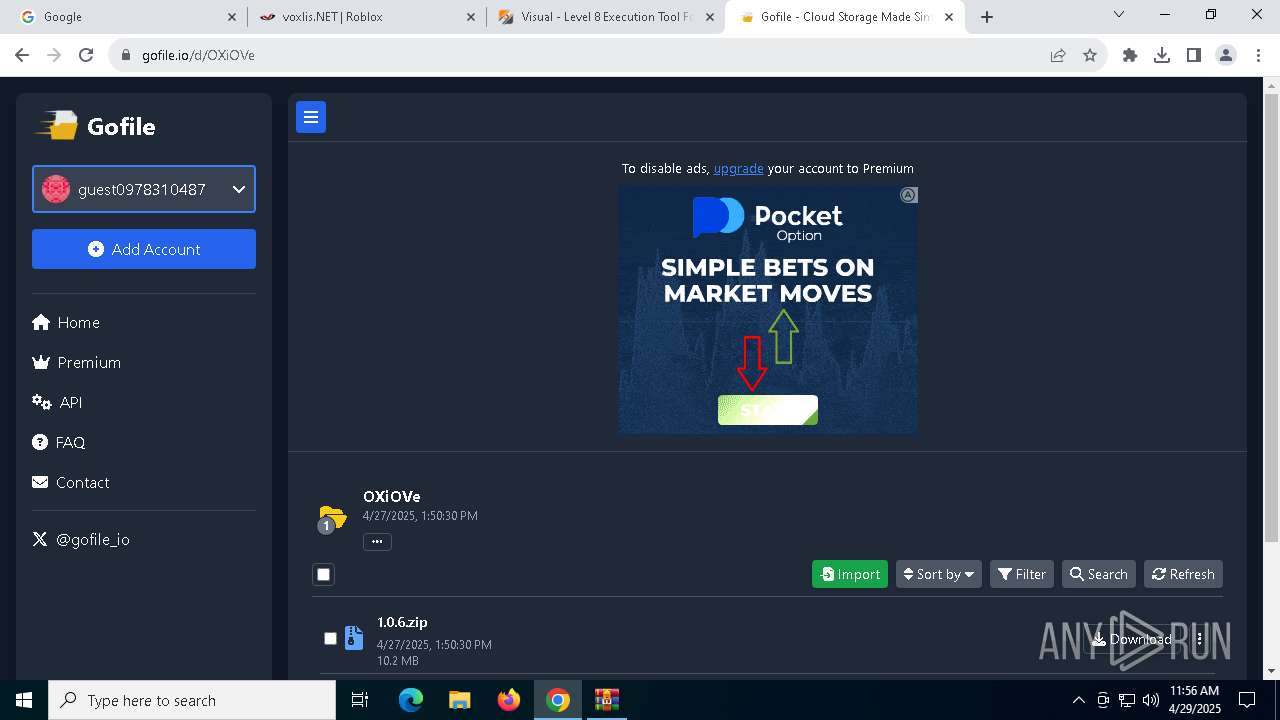Launch Firefox from taskbar
This screenshot has width=1280, height=720.
click(508, 700)
